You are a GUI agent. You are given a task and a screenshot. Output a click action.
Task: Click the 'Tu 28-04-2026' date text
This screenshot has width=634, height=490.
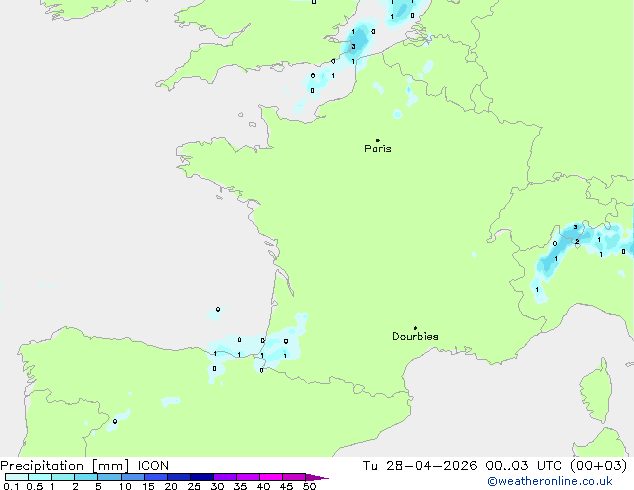[x=420, y=466]
